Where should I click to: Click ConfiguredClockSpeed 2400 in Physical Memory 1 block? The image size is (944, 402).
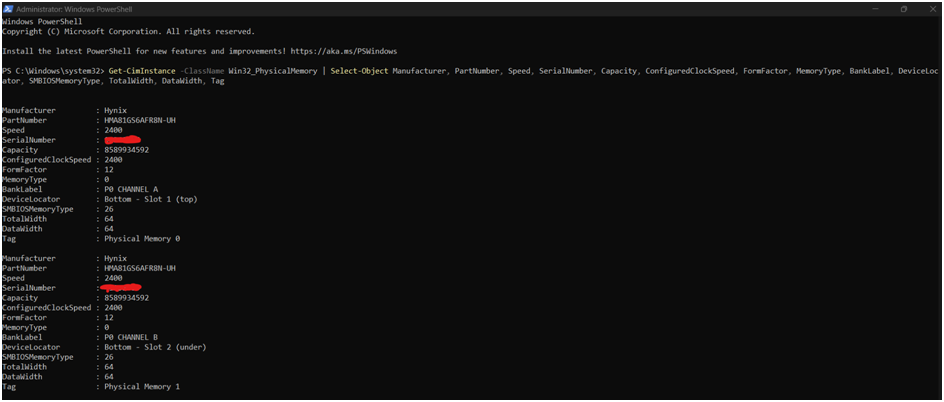pos(113,308)
